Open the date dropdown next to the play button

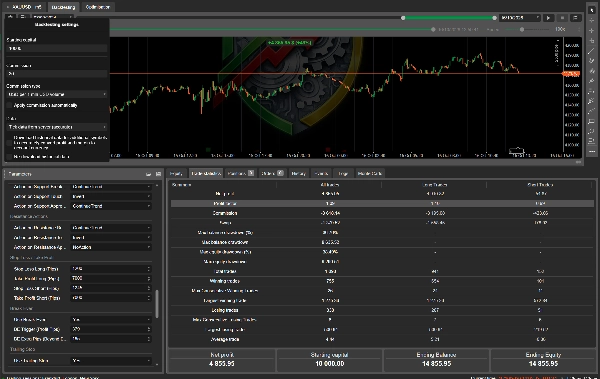point(520,18)
